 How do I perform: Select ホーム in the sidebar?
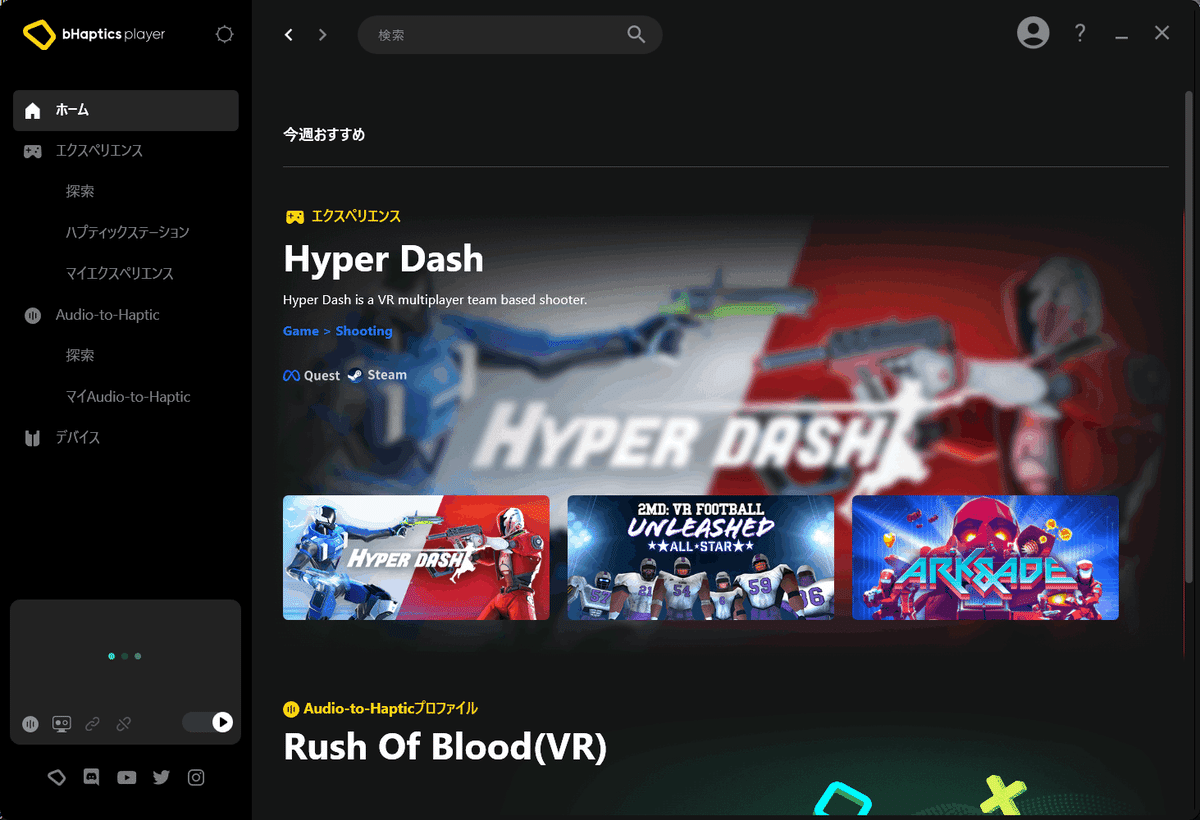[x=126, y=110]
